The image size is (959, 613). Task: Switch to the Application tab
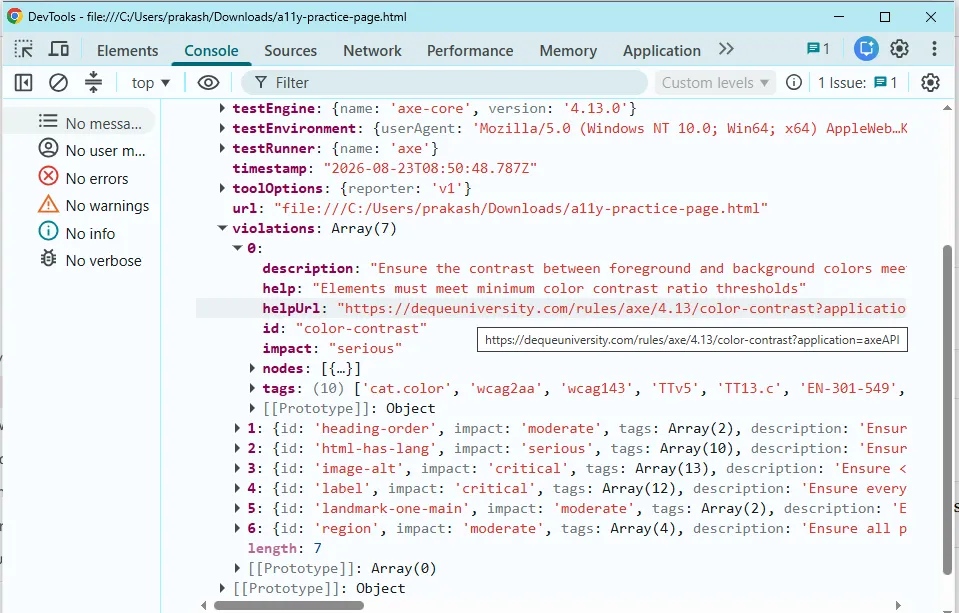662,51
